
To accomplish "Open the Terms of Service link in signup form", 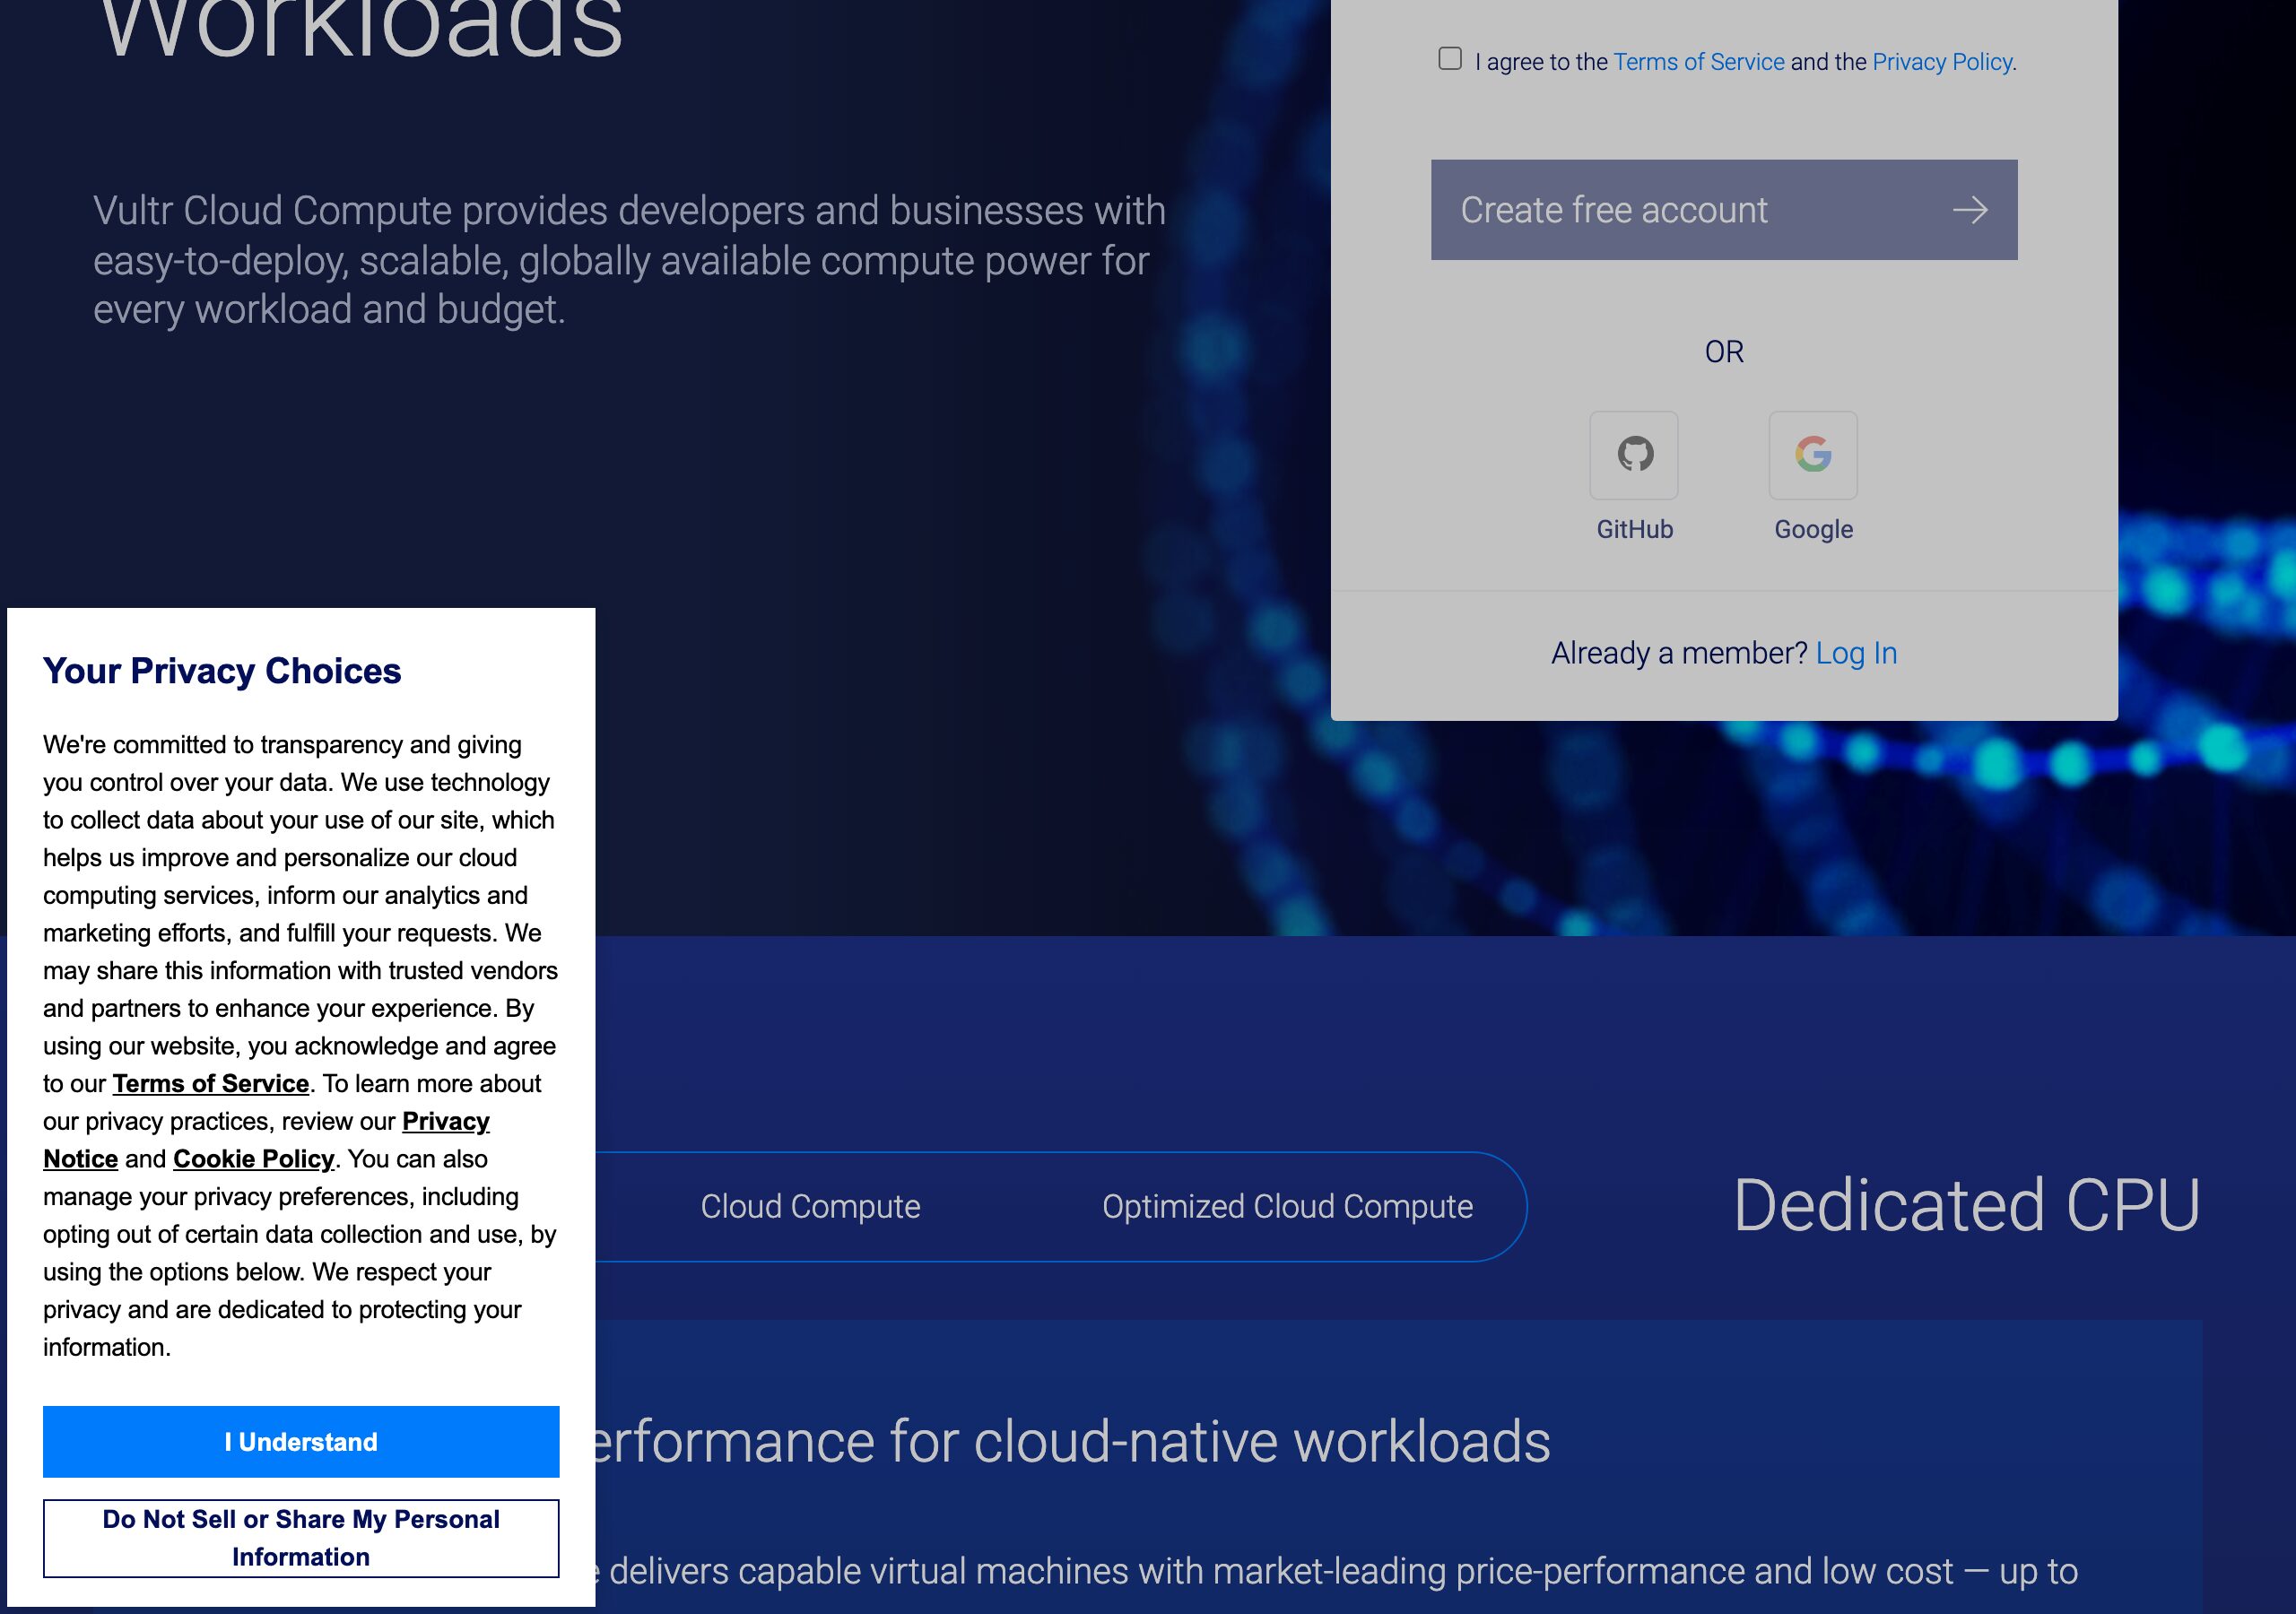I will click(x=1698, y=62).
